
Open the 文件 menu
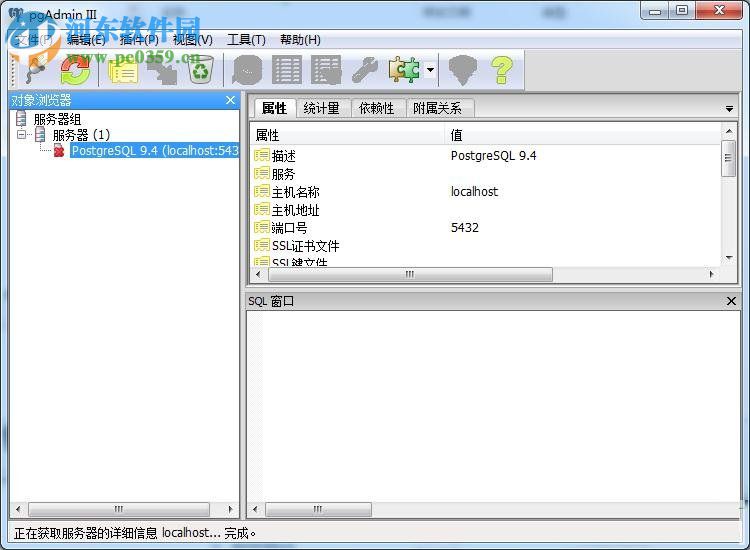33,40
